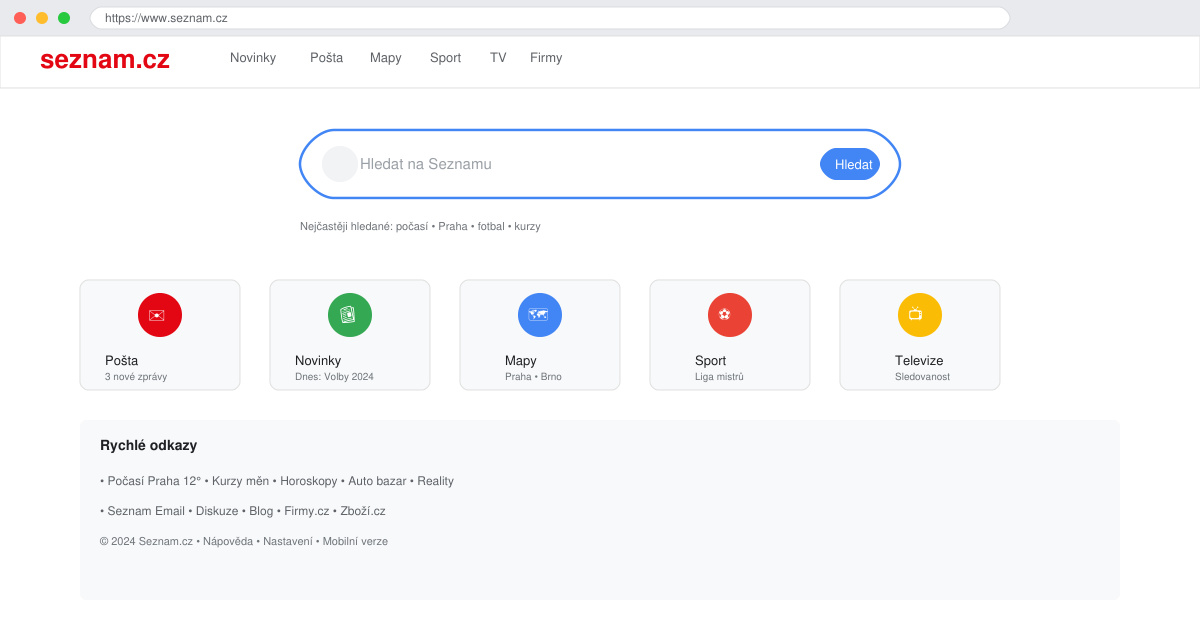1200x630 pixels.
Task: Click the Sport card title
Action: point(711,360)
